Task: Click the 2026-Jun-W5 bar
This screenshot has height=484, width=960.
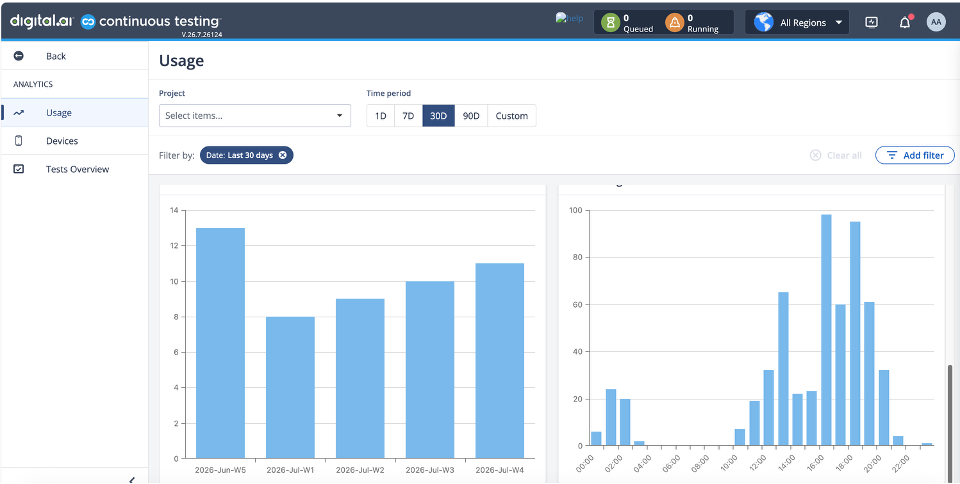Action: point(220,343)
